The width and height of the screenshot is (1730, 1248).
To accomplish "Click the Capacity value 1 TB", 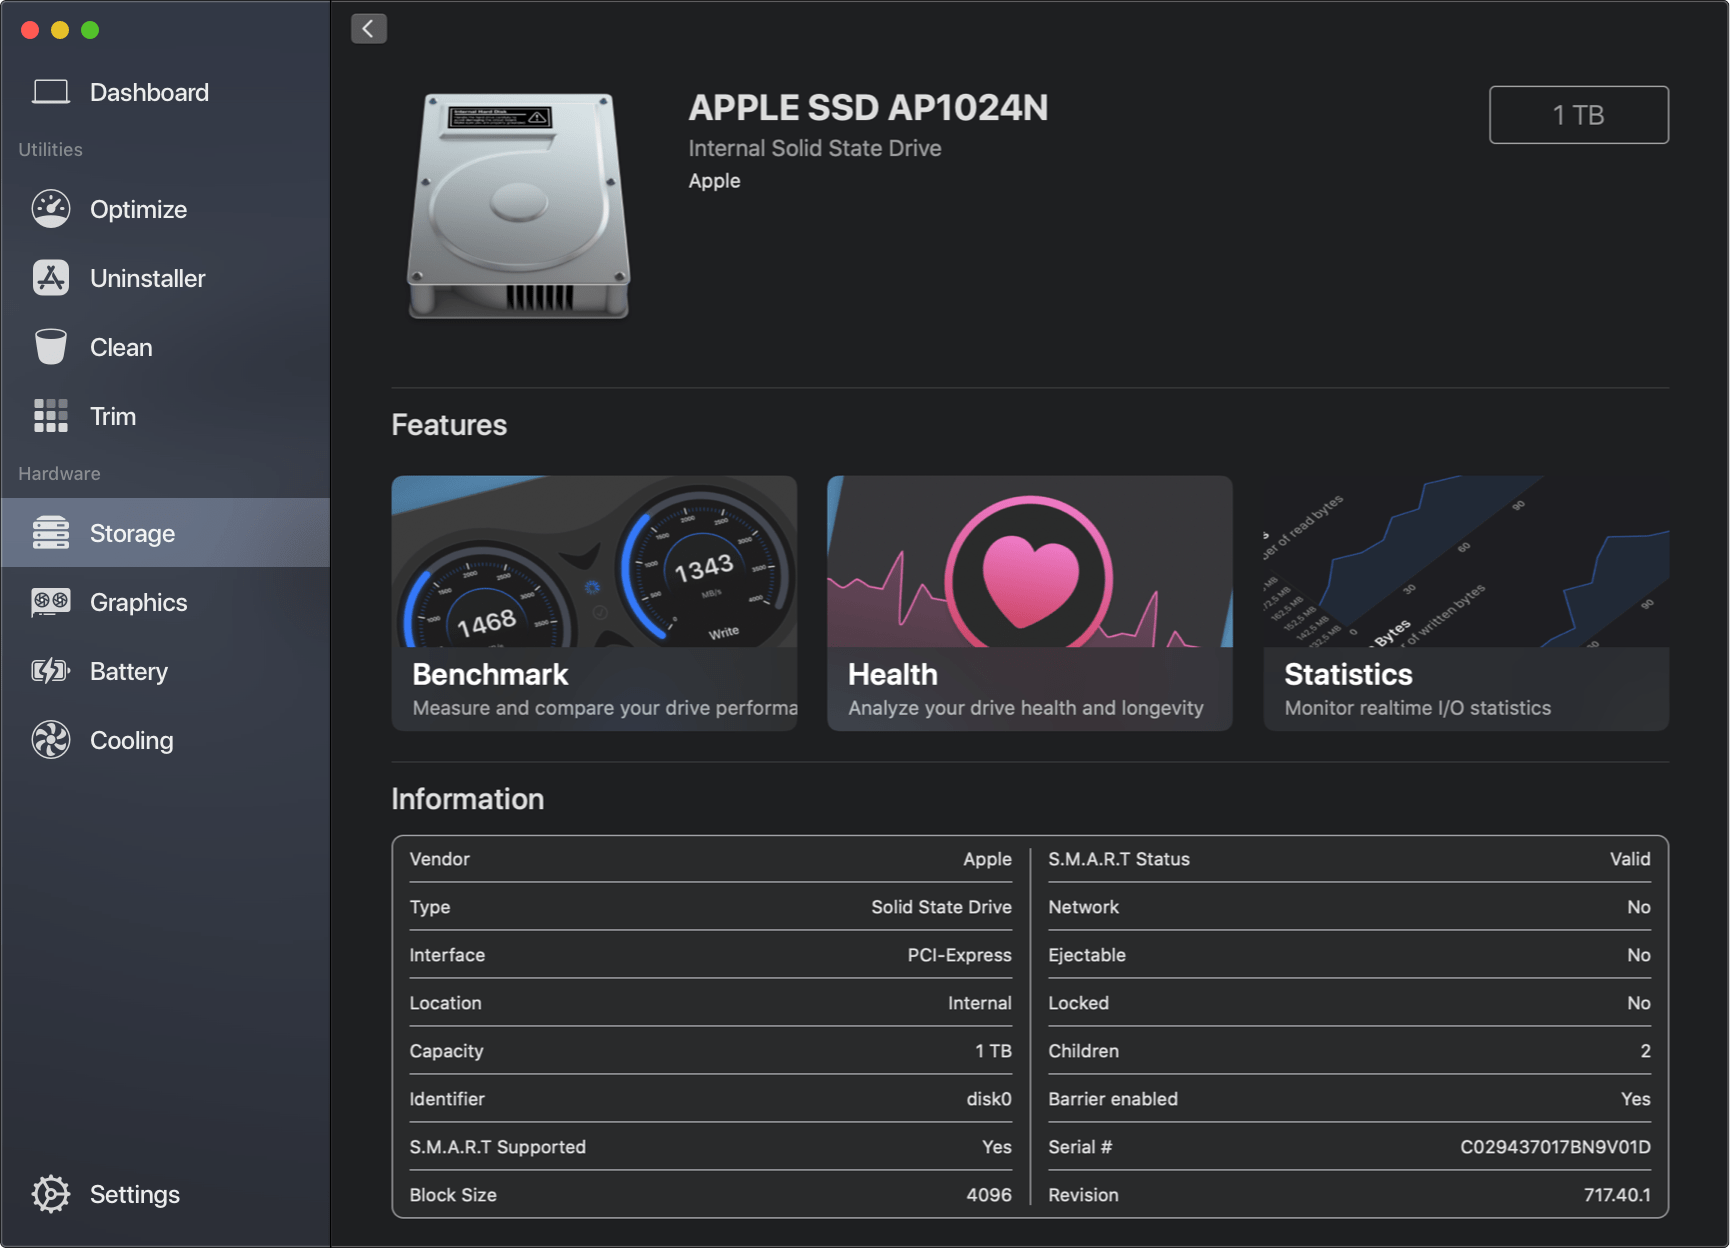I will coord(993,1051).
